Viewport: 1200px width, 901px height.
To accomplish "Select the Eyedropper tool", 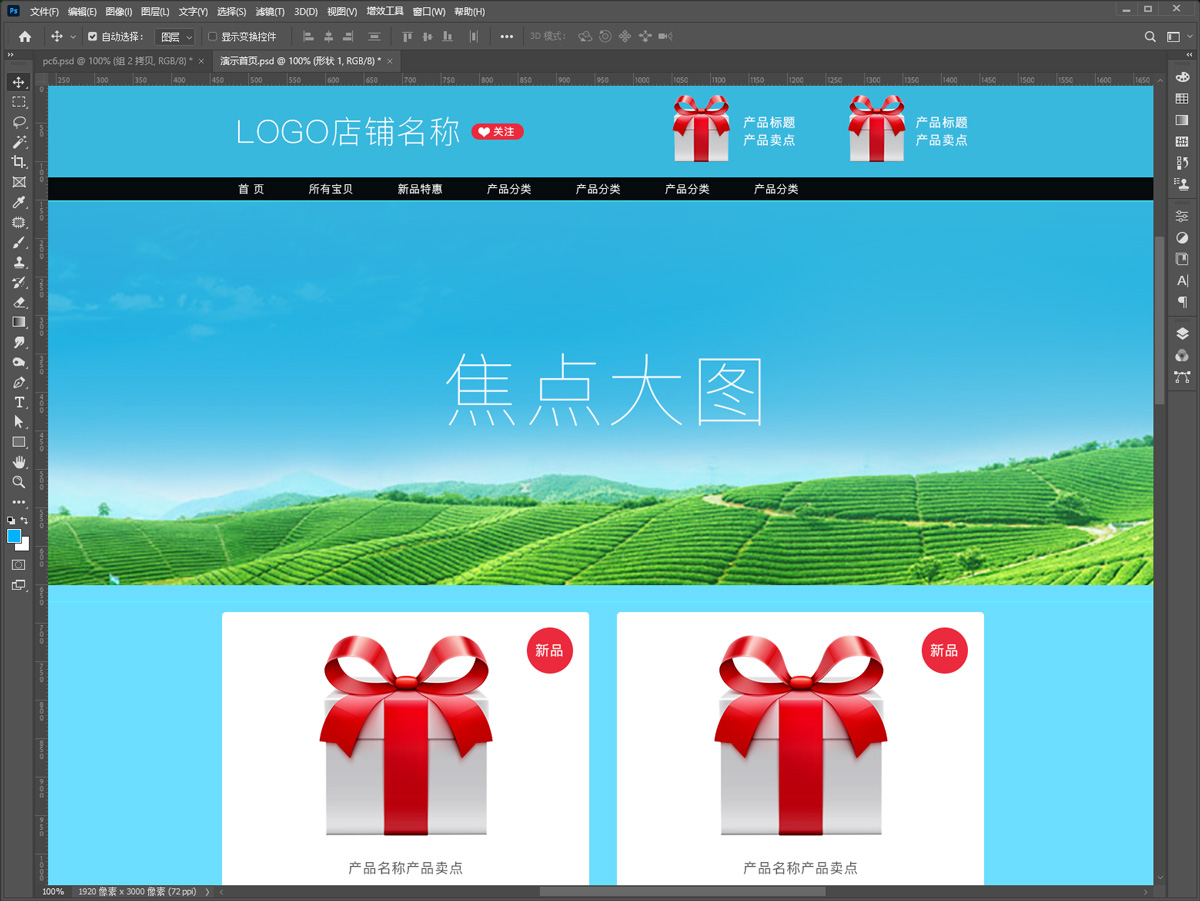I will [x=18, y=202].
